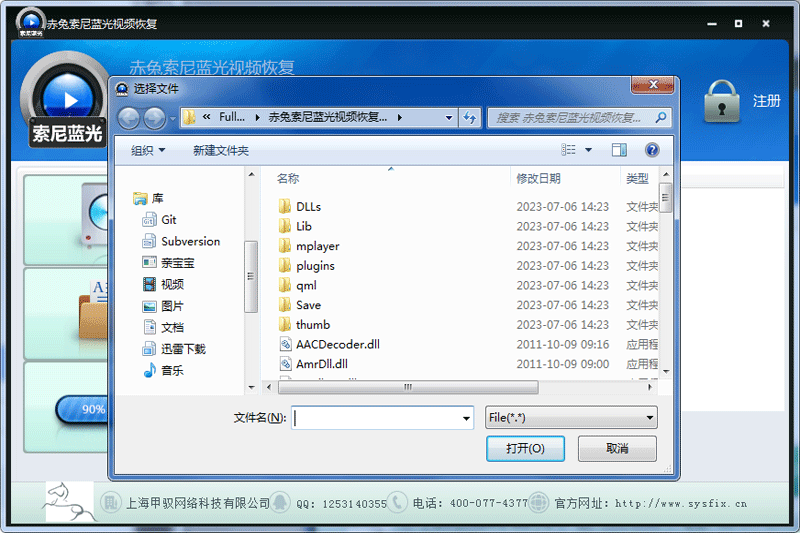The image size is (800, 533).
Task: Sort by 类型 column header
Action: [639, 179]
